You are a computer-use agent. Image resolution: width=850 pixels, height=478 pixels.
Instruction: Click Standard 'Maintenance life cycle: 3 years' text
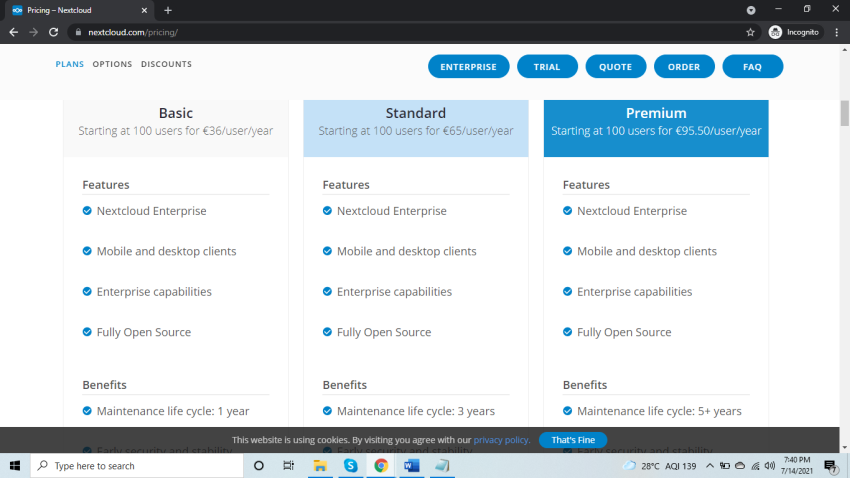coord(416,411)
